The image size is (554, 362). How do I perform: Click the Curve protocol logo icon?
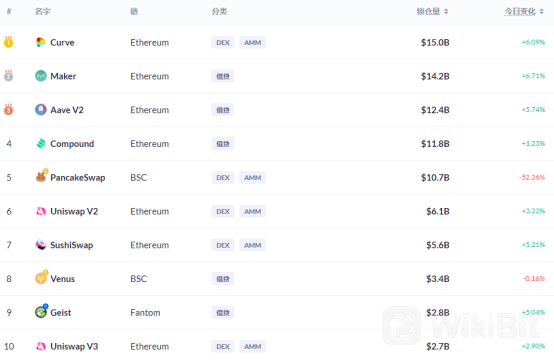tap(41, 42)
